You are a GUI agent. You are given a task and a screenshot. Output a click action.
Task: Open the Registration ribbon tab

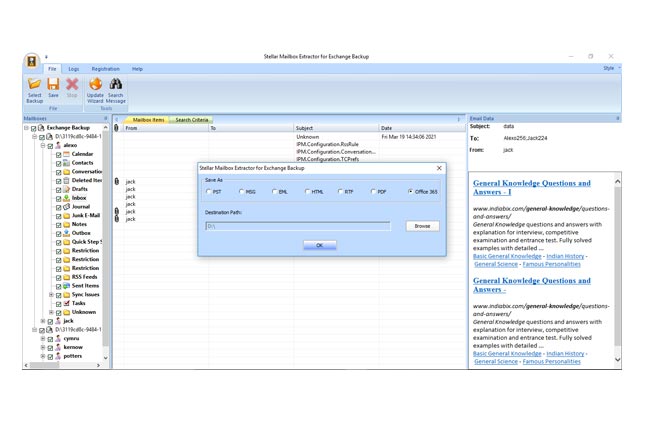coord(105,69)
